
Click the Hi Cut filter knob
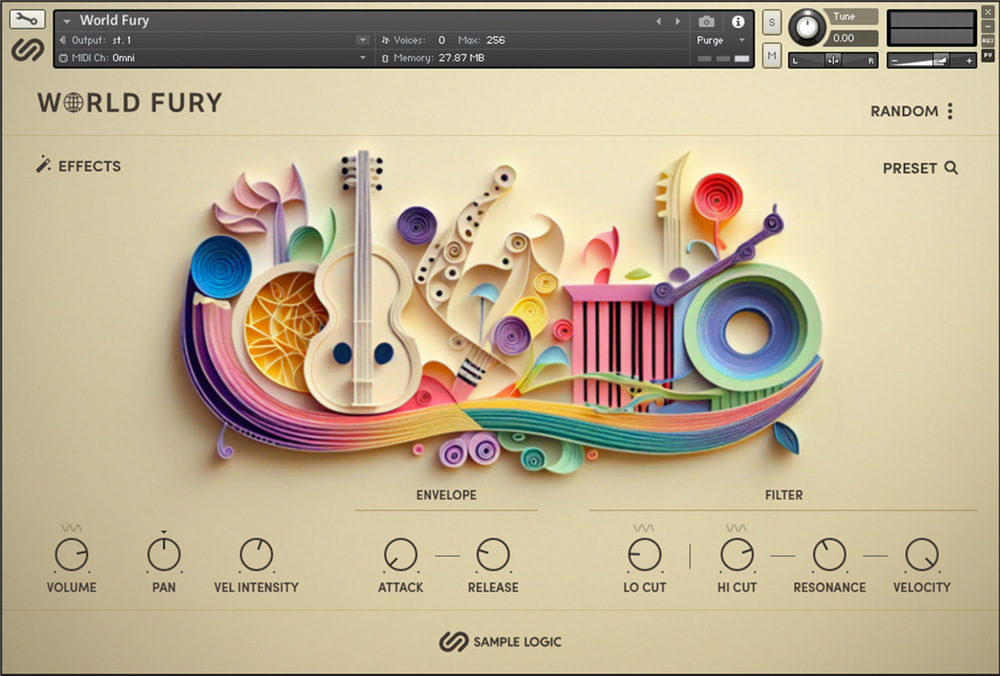click(x=737, y=554)
